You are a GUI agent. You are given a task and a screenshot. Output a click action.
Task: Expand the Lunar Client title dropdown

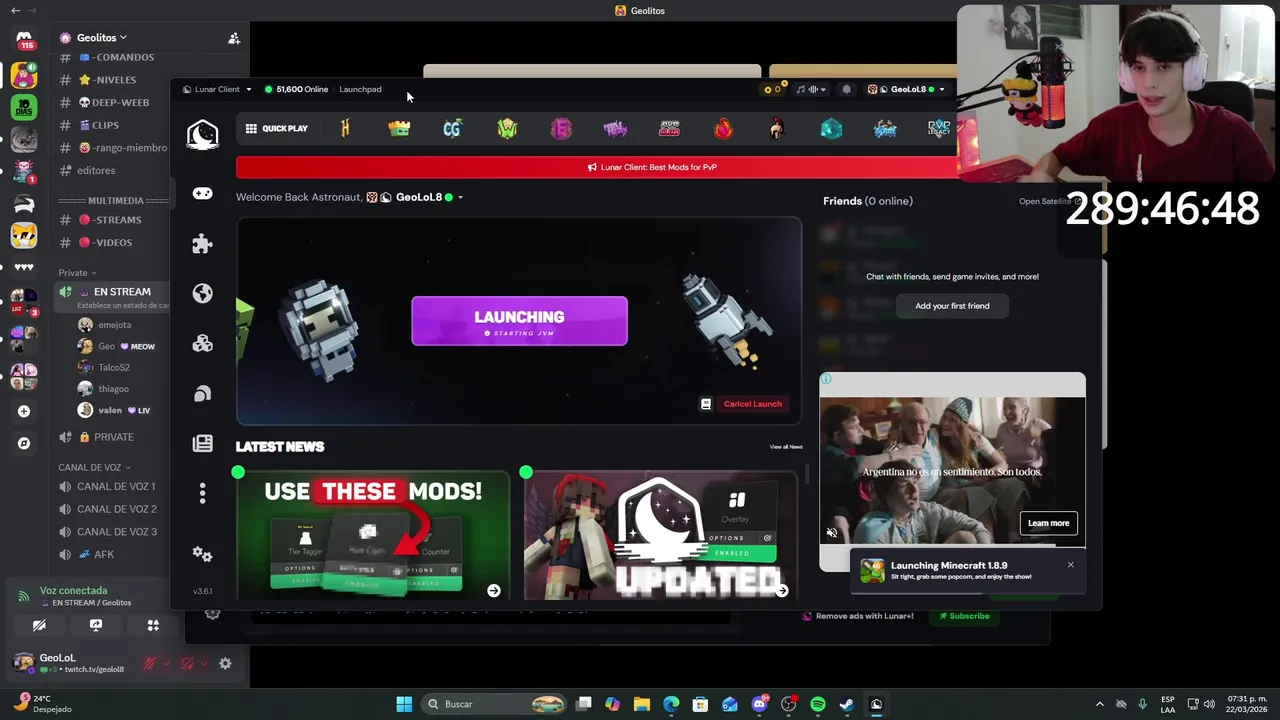(x=249, y=89)
